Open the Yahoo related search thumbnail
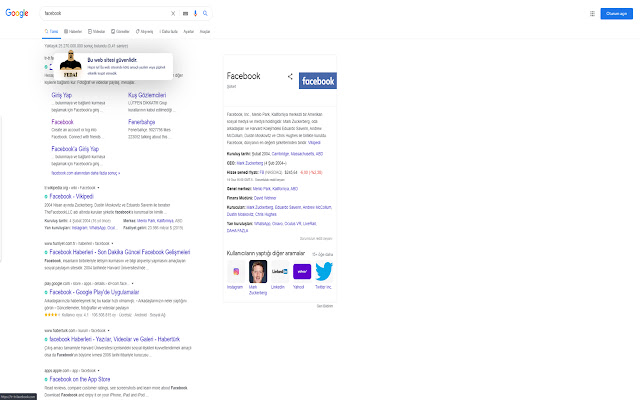The width and height of the screenshot is (640, 400). pos(302,271)
